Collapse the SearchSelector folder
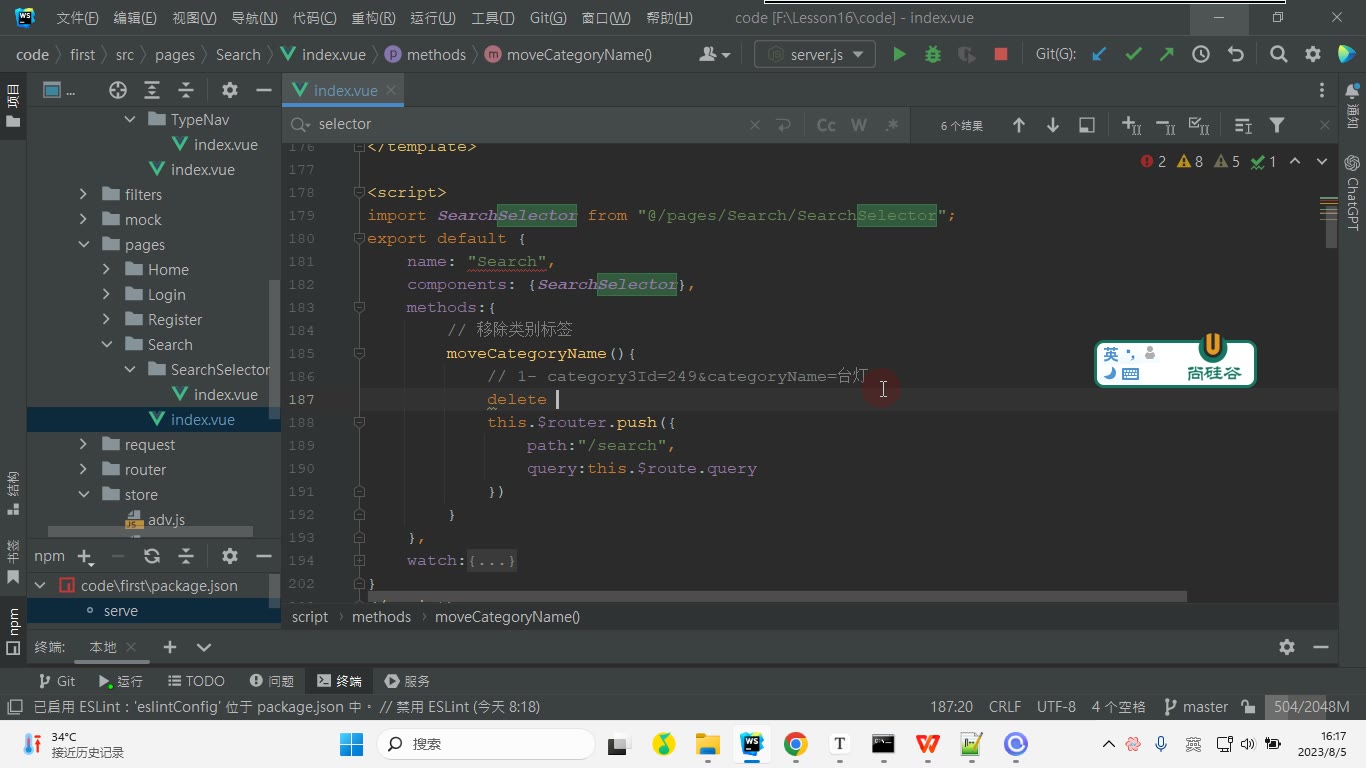 [130, 369]
